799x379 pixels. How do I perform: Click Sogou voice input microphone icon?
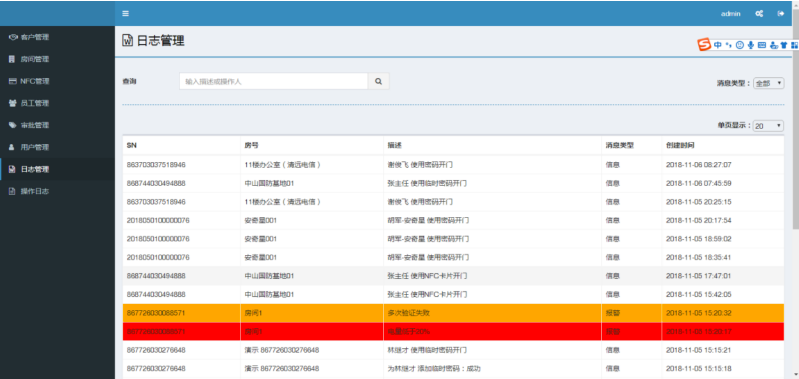pyautogui.click(x=751, y=45)
